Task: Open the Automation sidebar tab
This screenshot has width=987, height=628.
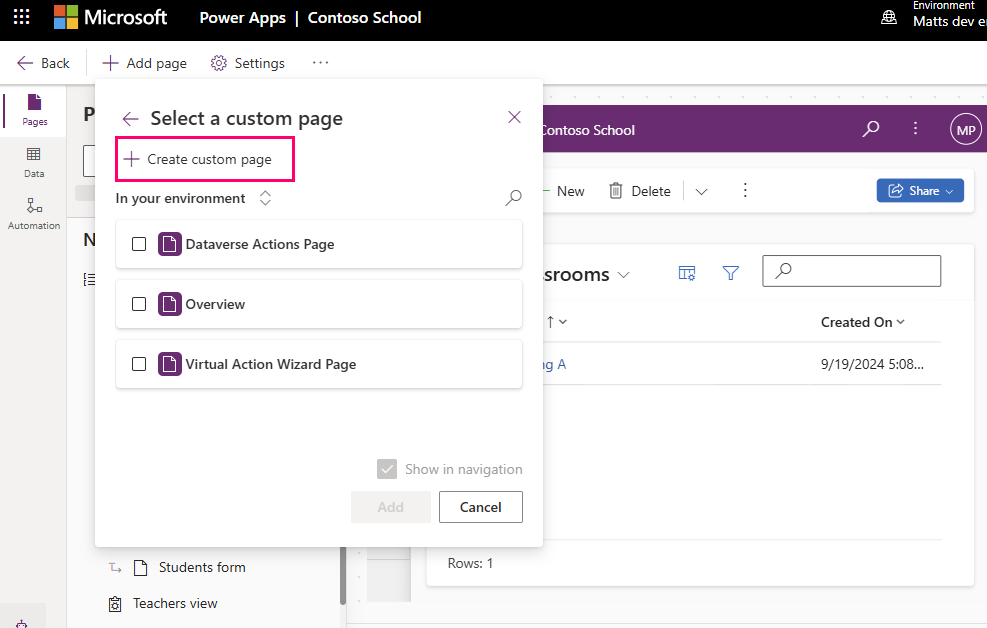Action: pos(34,214)
